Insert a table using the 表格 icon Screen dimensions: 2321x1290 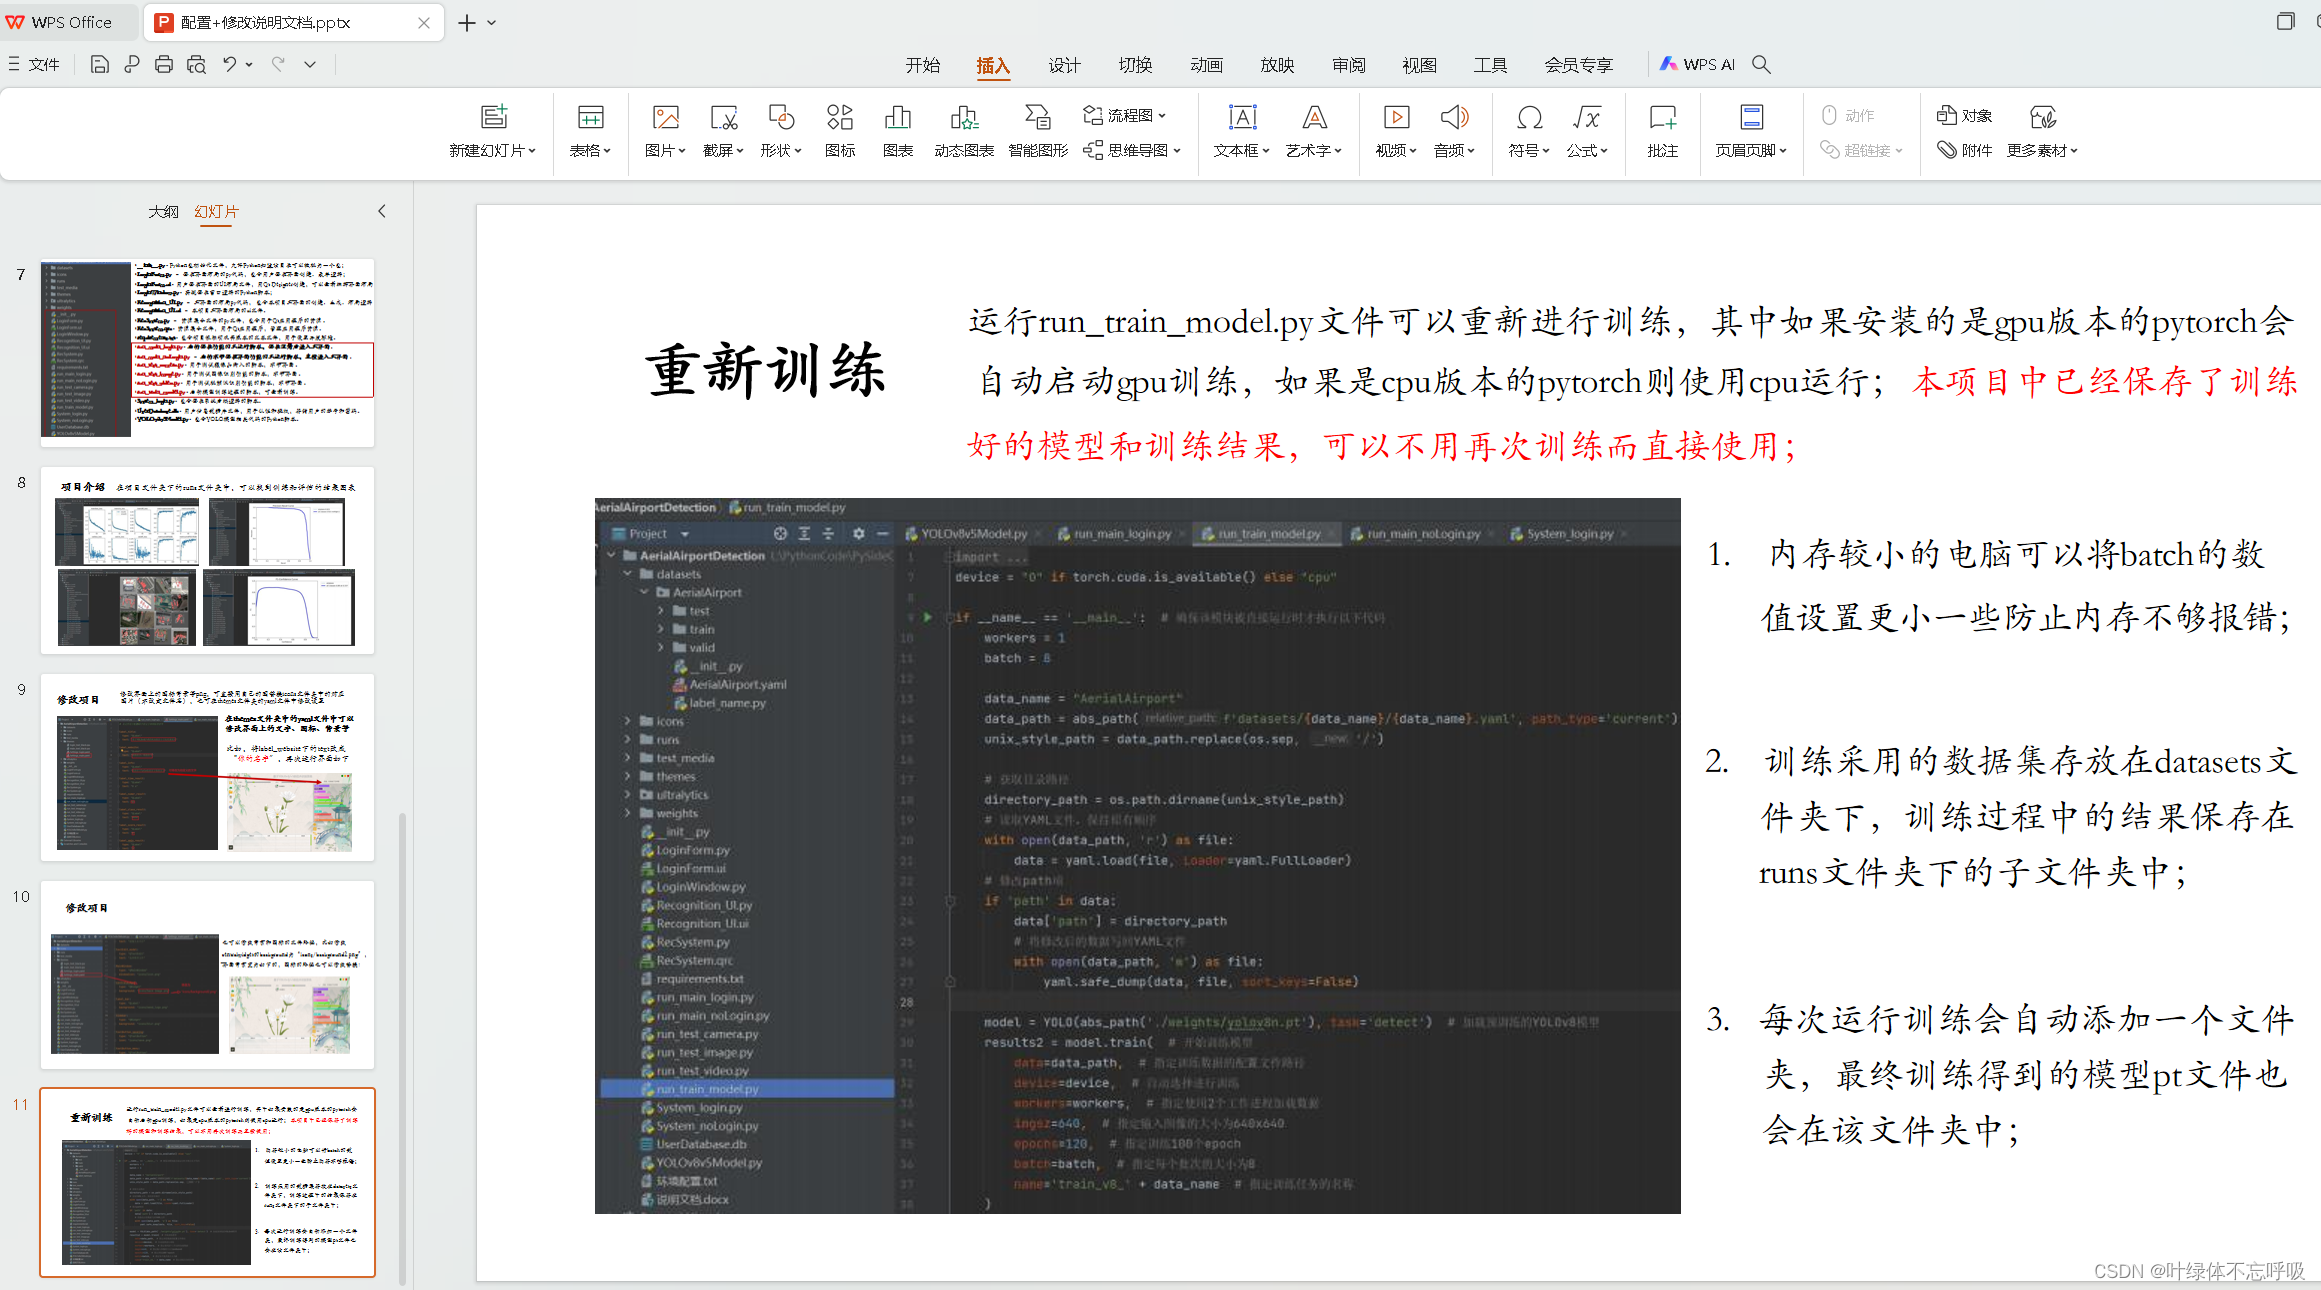pyautogui.click(x=590, y=119)
